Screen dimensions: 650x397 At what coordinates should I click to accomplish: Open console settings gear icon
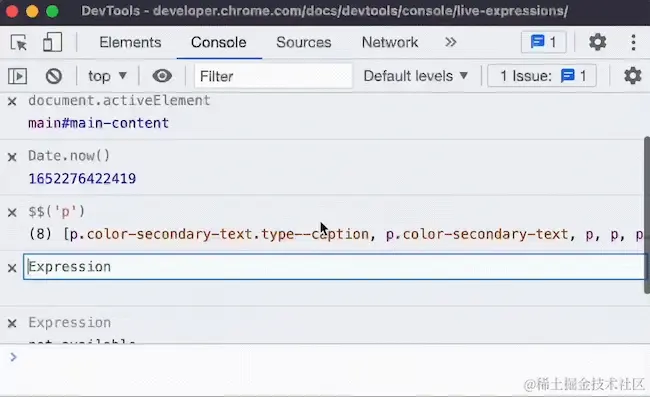click(x=633, y=76)
